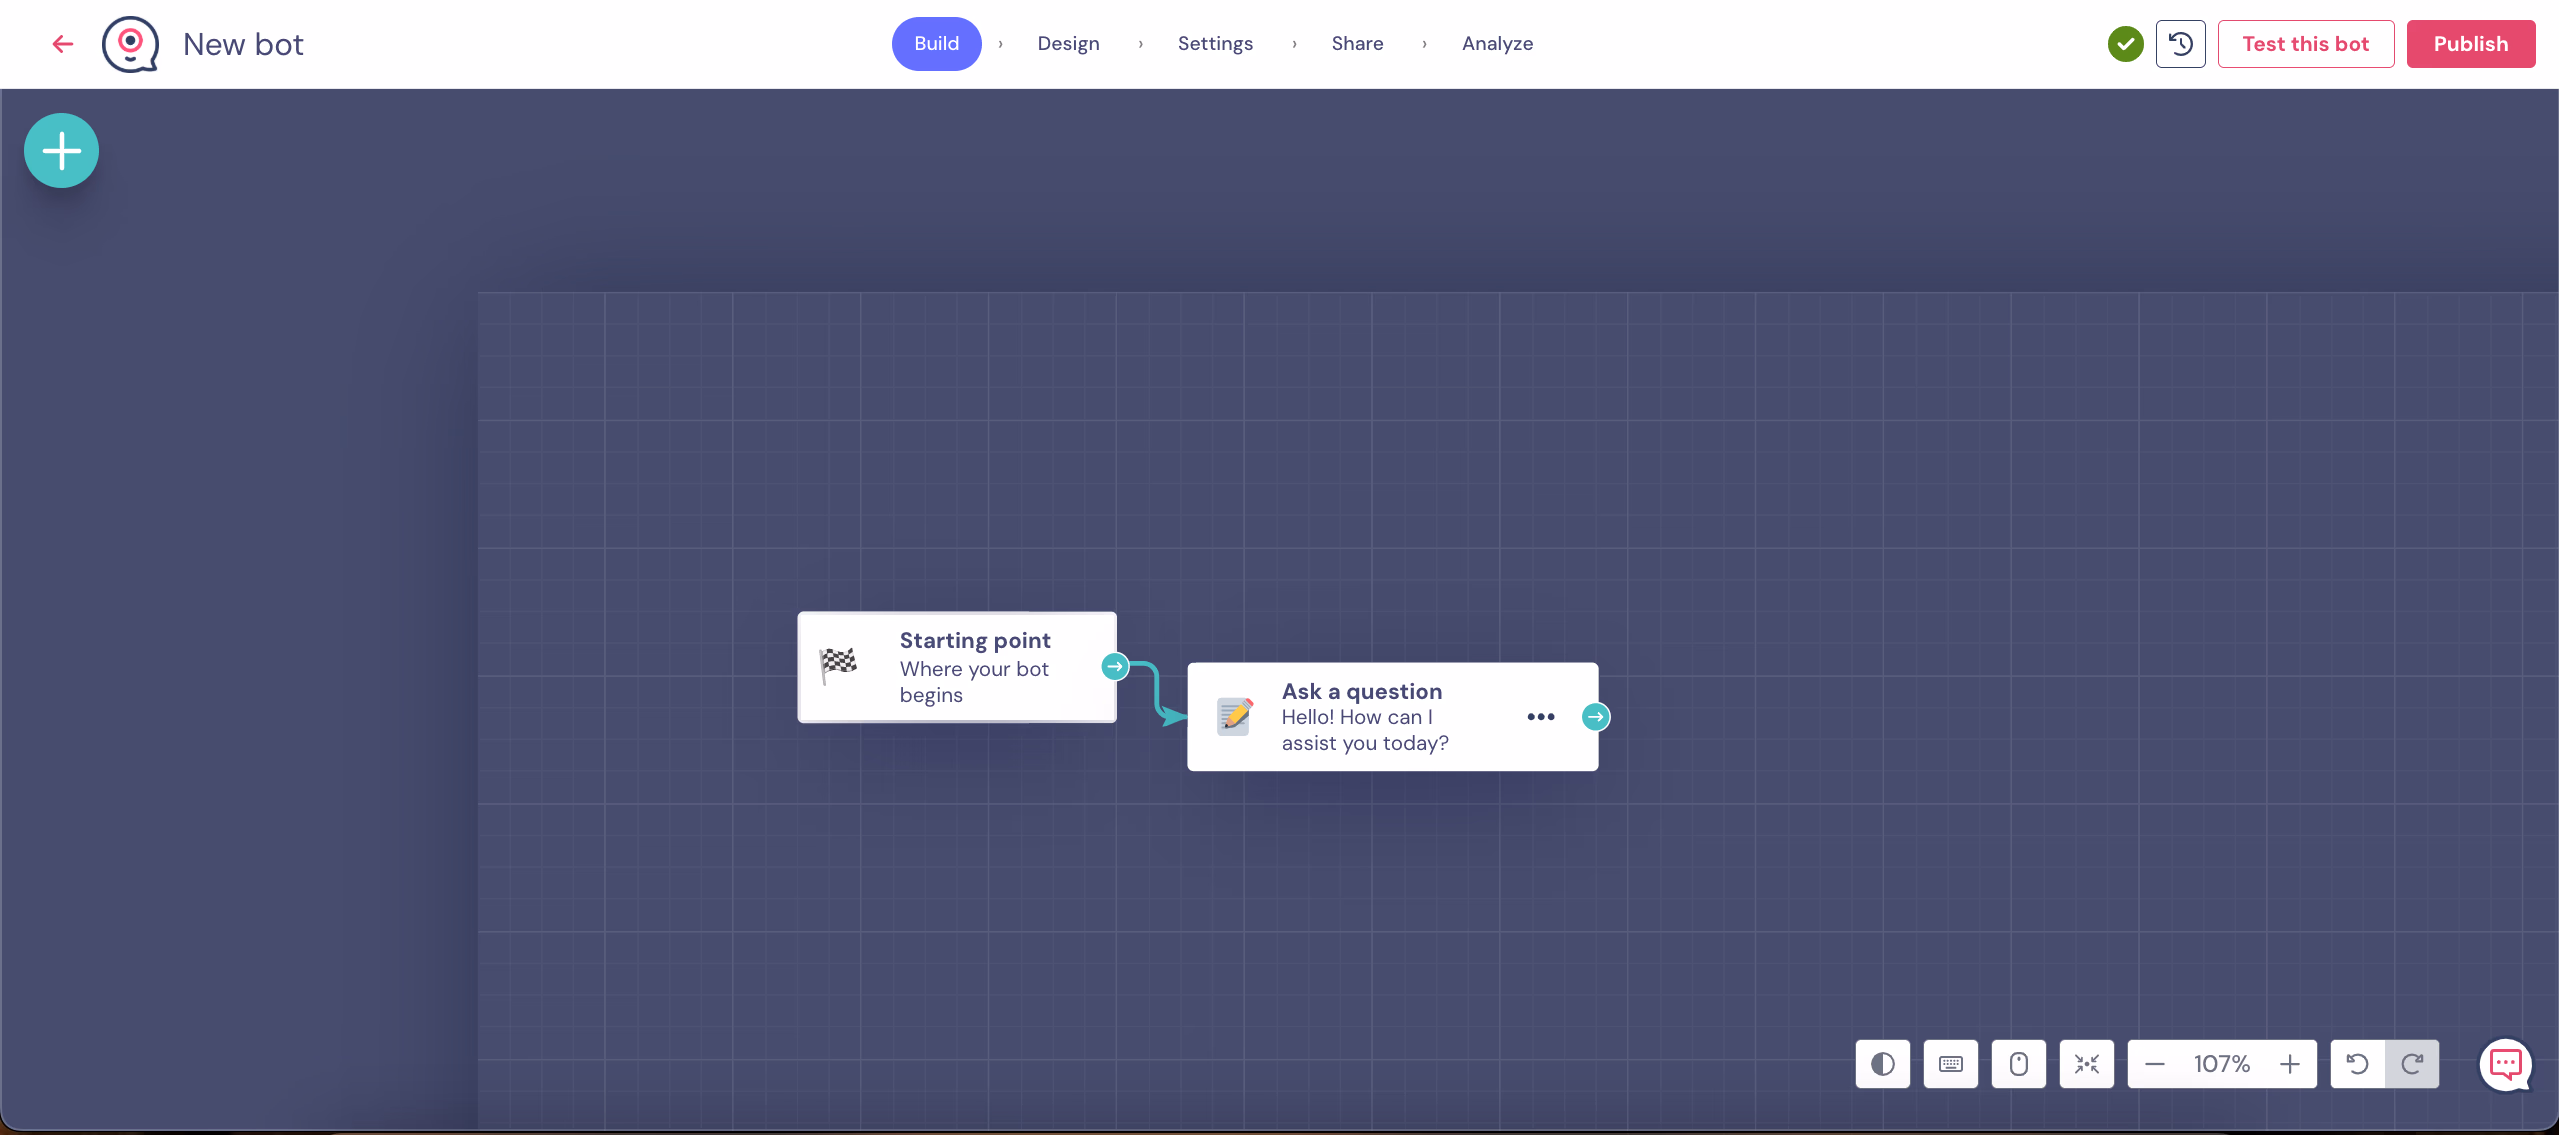The image size is (2559, 1135).
Task: Redo the last action
Action: (2412, 1064)
